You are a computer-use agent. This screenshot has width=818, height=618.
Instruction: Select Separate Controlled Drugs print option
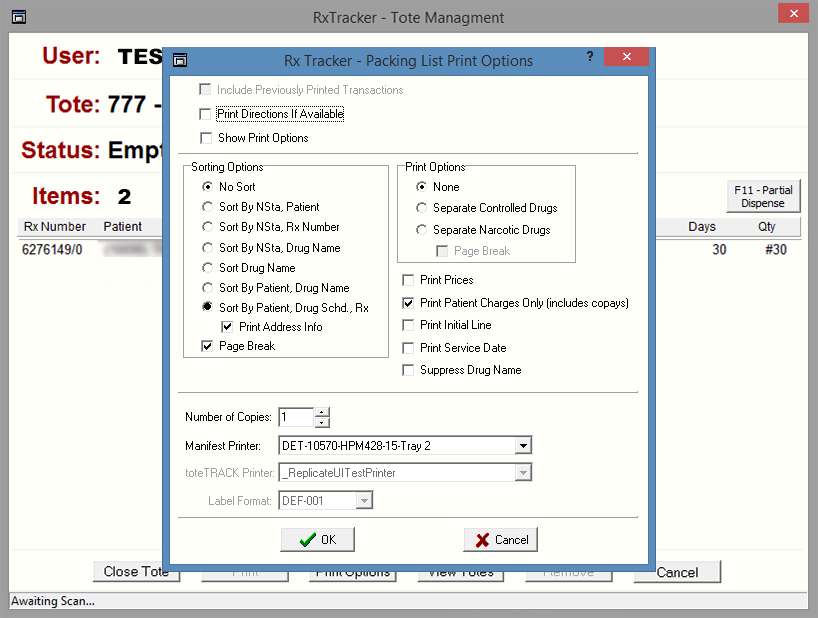pos(422,208)
